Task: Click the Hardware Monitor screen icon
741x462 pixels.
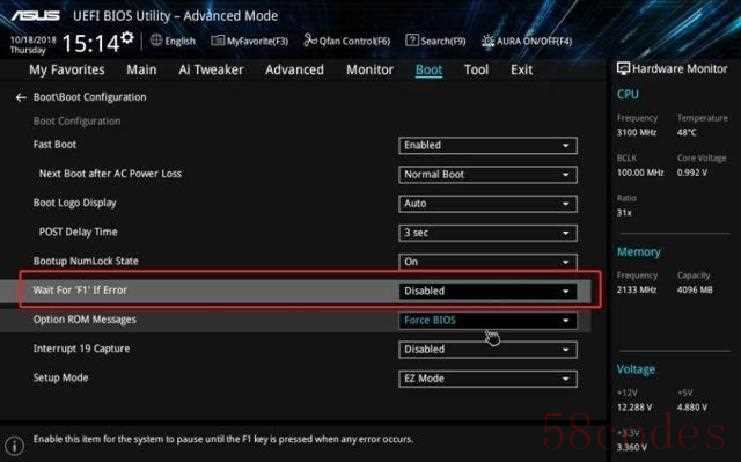Action: point(623,69)
